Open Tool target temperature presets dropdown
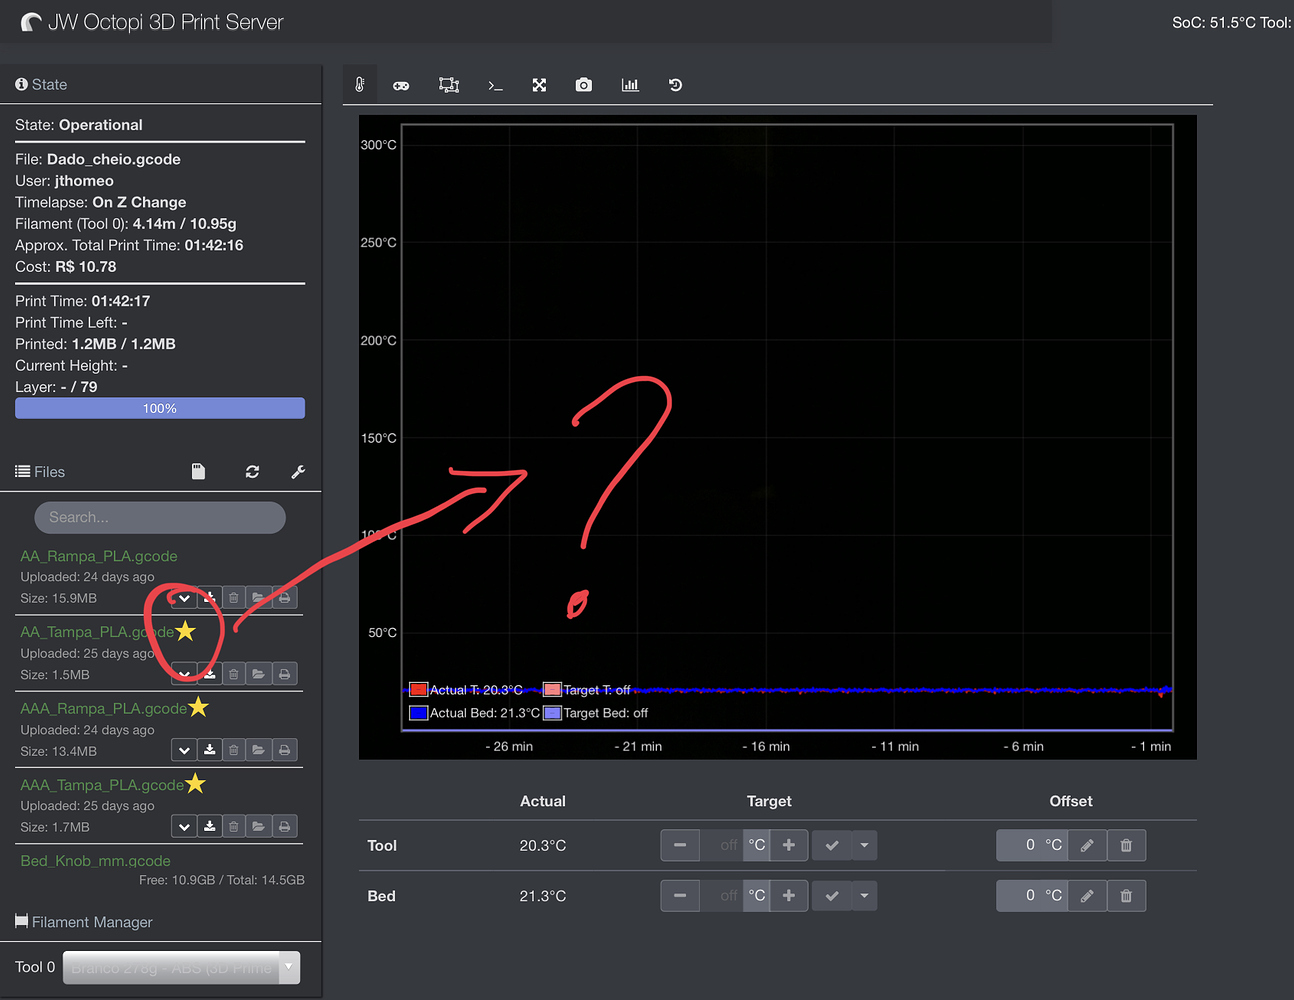Viewport: 1294px width, 1000px height. coord(864,845)
